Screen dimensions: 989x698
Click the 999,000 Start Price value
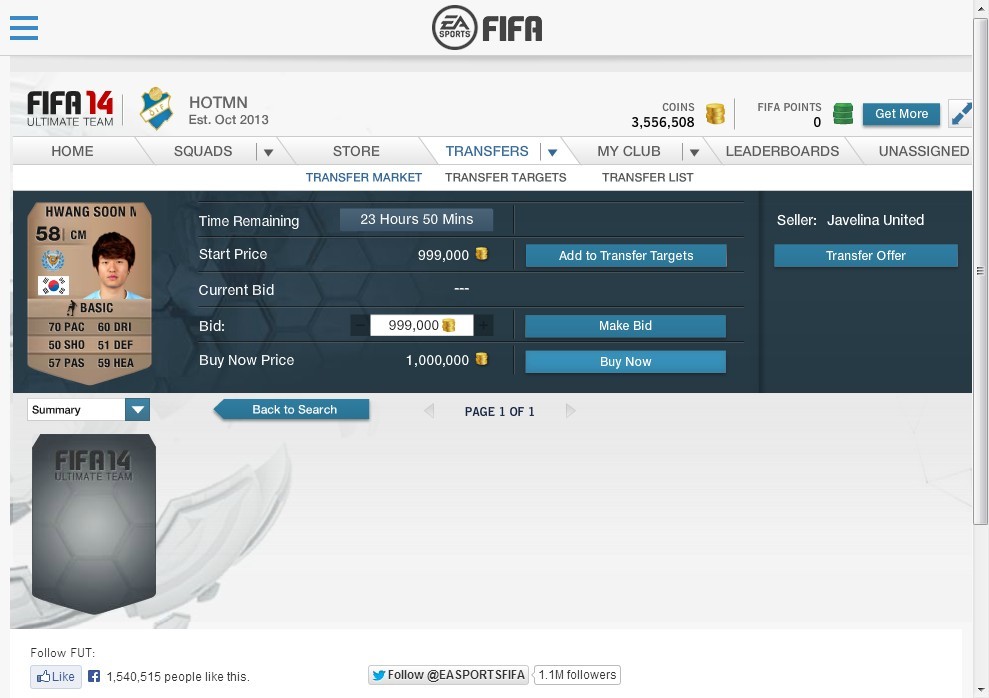coord(443,255)
